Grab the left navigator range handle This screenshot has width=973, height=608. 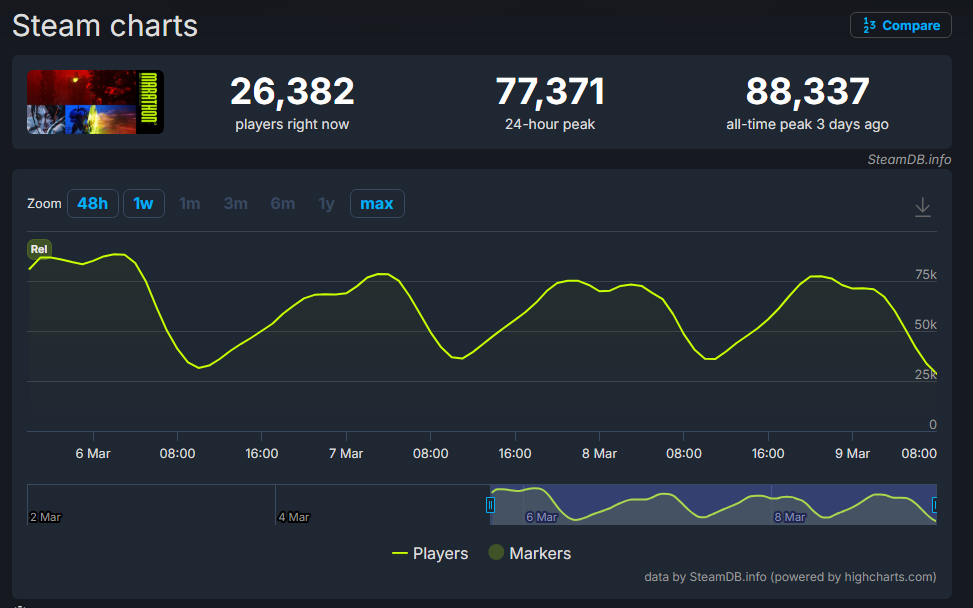(490, 505)
